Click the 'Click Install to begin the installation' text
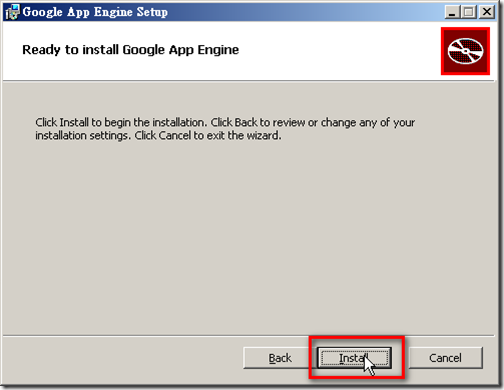 tap(225, 129)
